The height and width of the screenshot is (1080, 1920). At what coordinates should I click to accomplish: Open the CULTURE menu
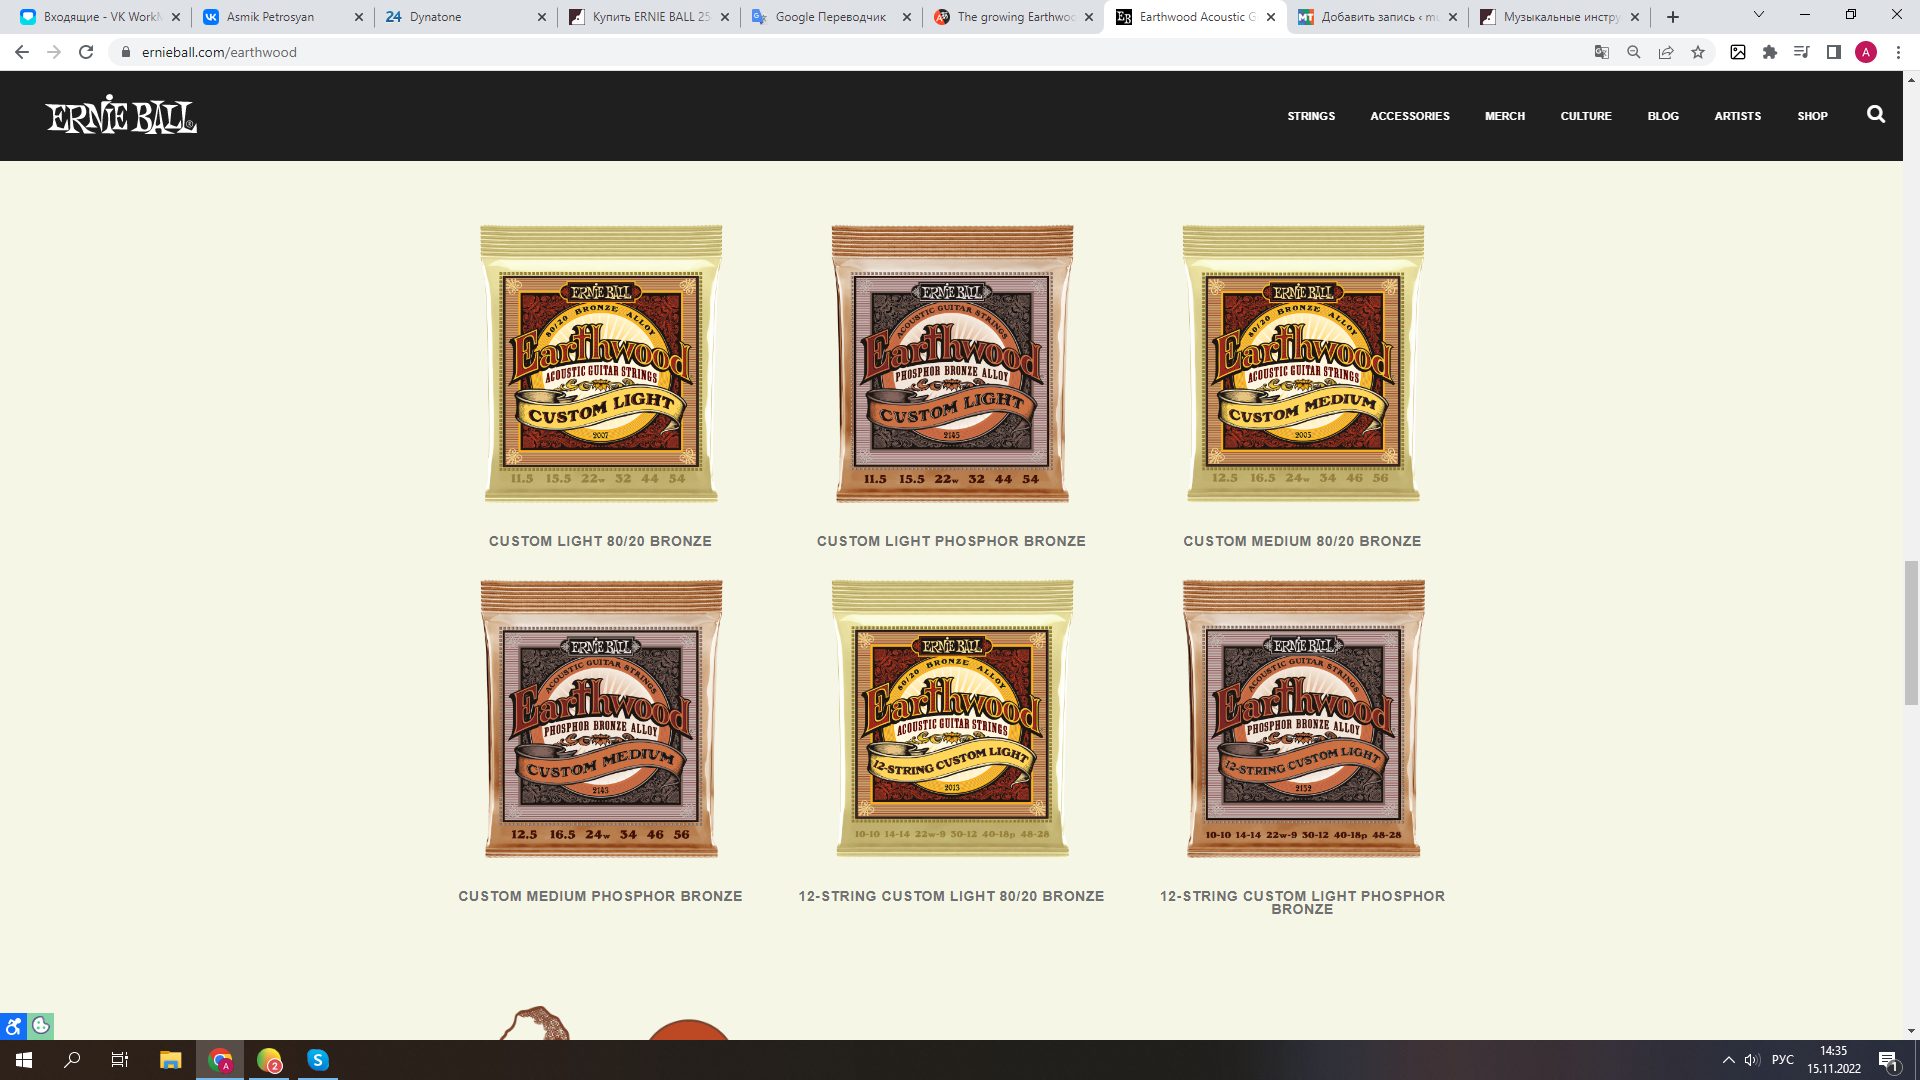tap(1586, 116)
